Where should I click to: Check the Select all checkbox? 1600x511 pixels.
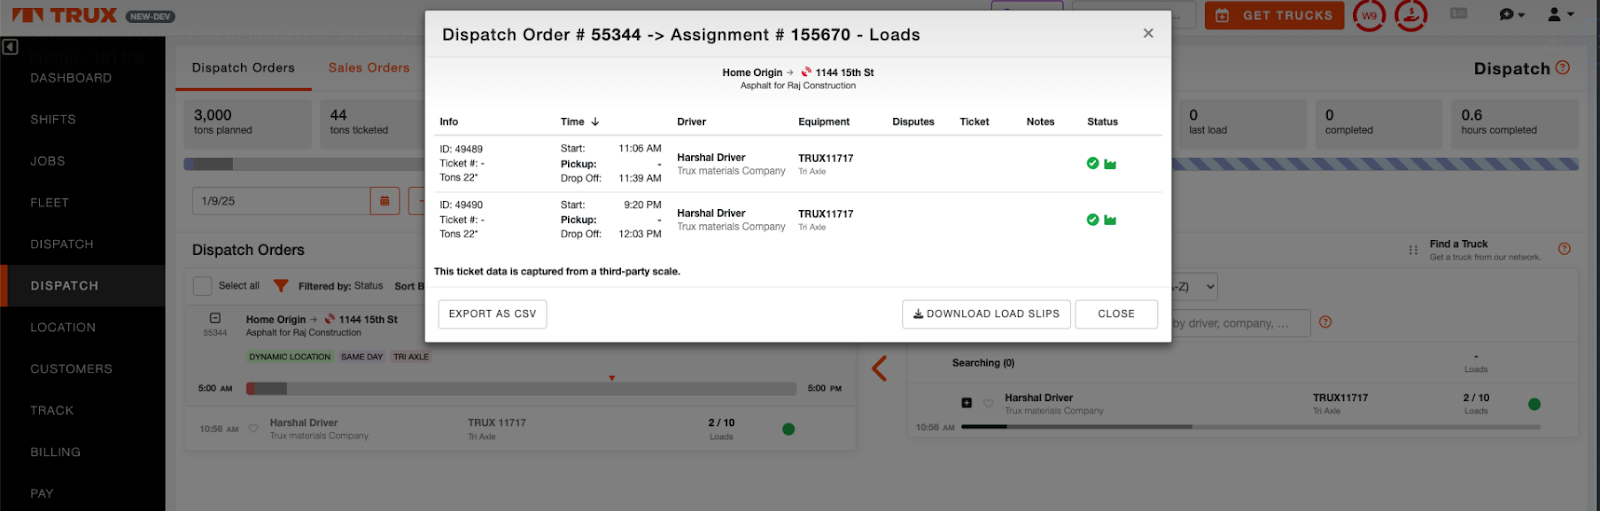[x=202, y=286]
